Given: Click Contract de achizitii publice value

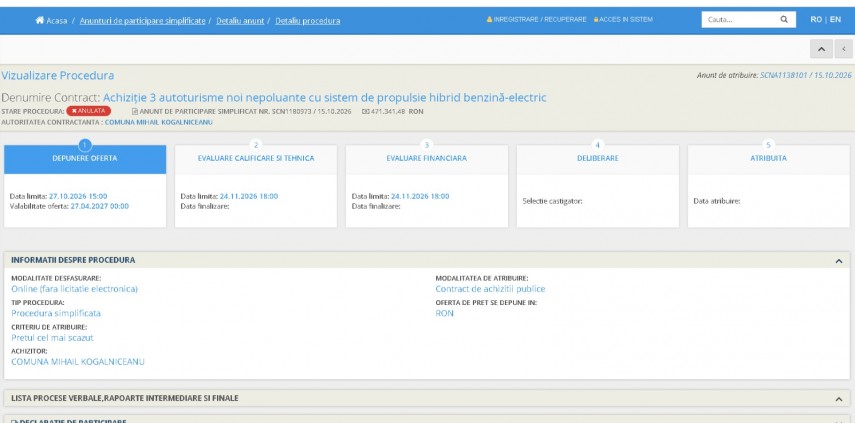Looking at the screenshot, I should (490, 289).
